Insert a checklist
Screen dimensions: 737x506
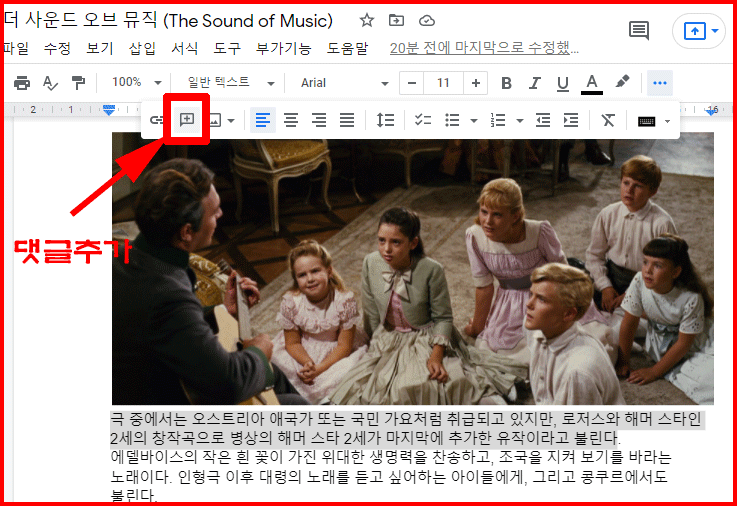pyautogui.click(x=423, y=120)
